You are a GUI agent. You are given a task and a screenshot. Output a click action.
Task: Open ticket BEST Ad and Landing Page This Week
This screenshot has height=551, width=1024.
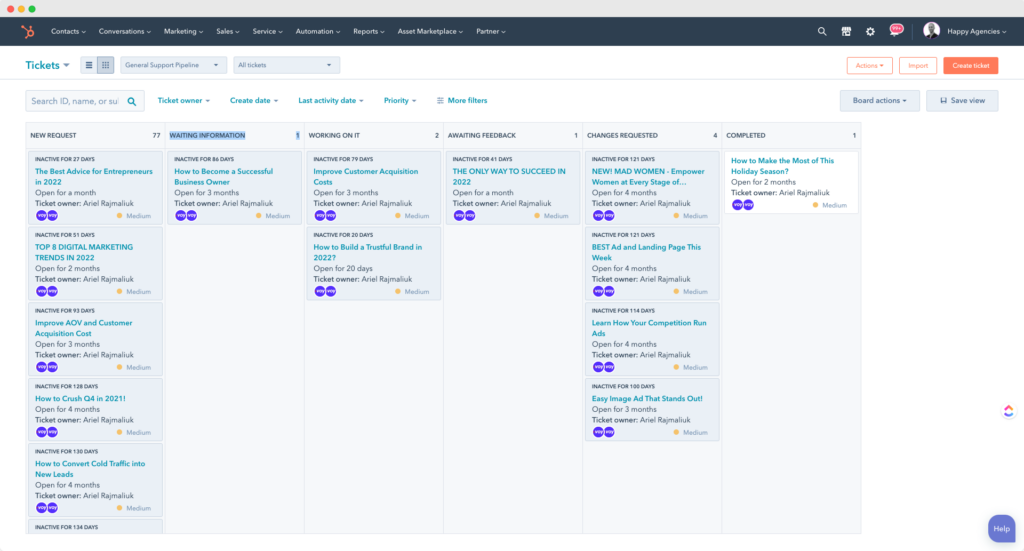pyautogui.click(x=646, y=252)
